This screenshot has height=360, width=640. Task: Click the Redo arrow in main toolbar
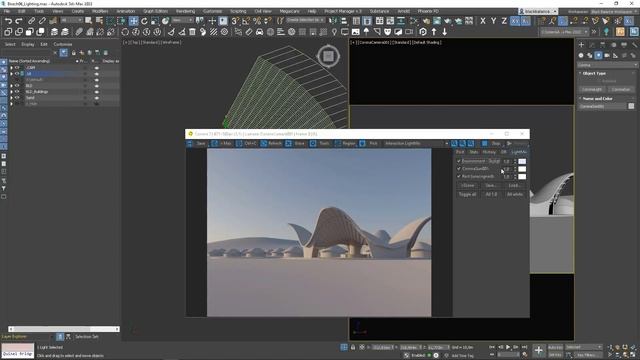click(x=19, y=21)
